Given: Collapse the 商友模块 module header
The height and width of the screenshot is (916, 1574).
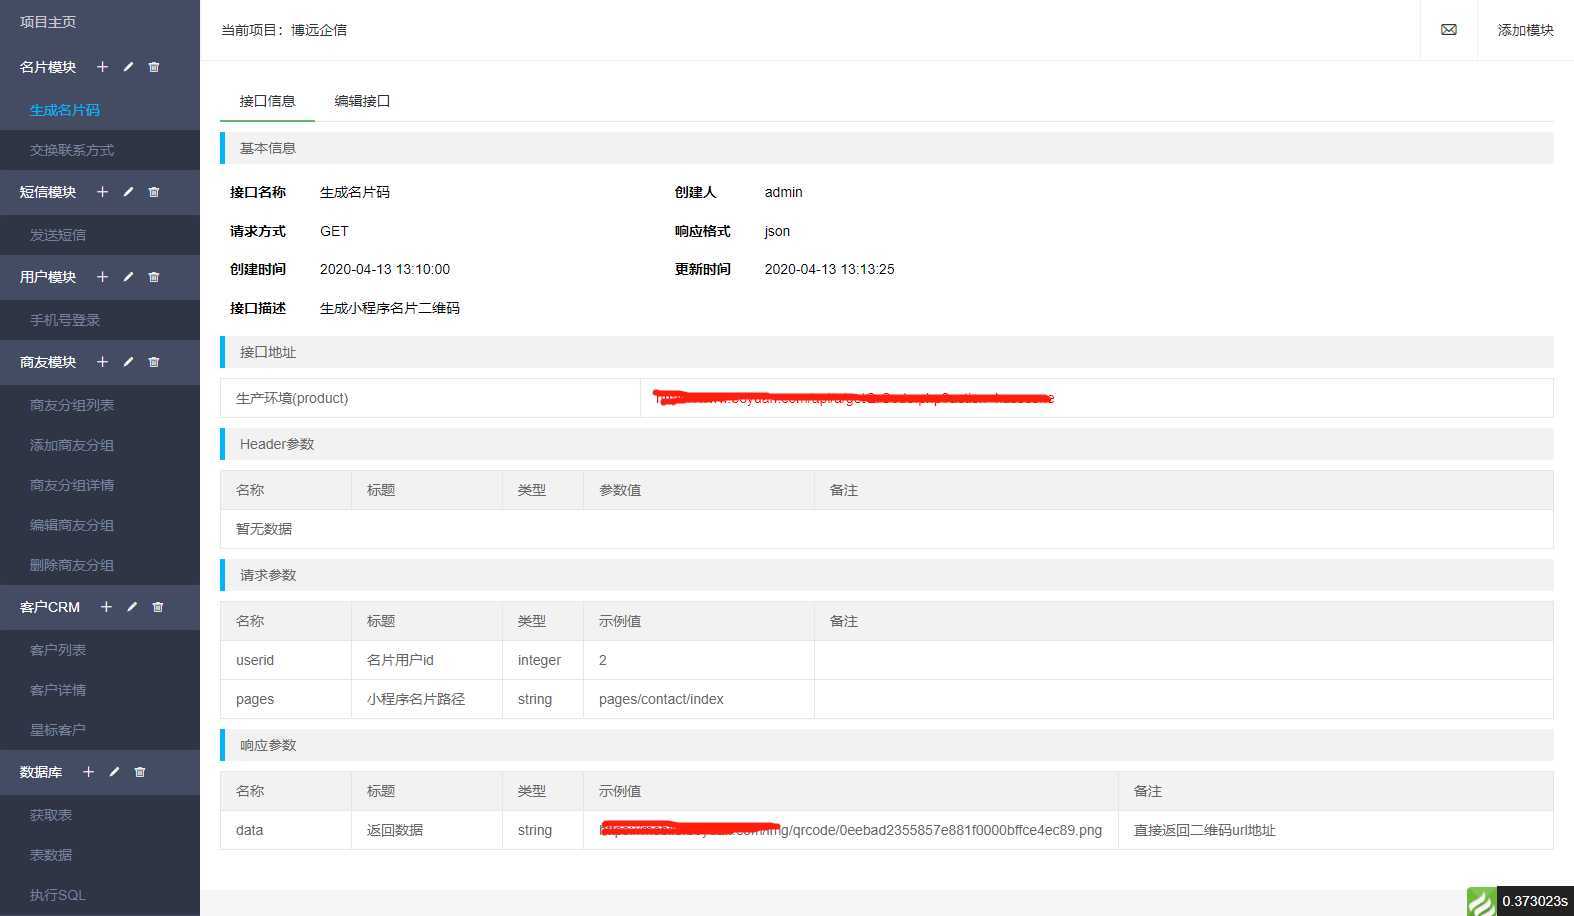Looking at the screenshot, I should click(x=48, y=362).
